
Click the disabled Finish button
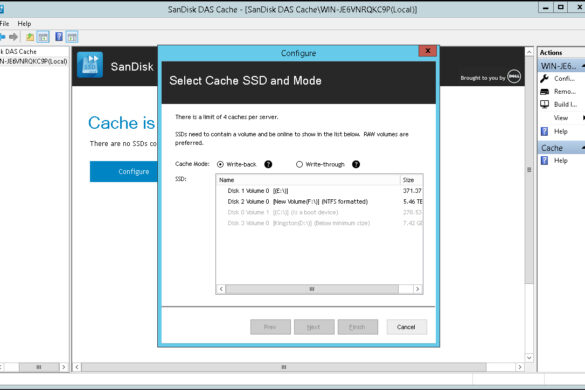click(357, 327)
